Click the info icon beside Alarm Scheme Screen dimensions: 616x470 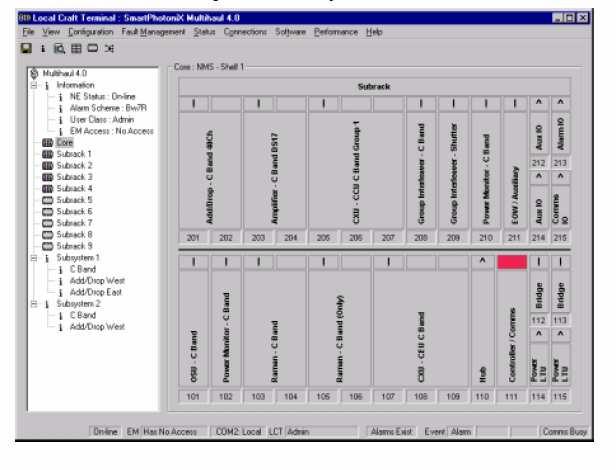(60, 108)
